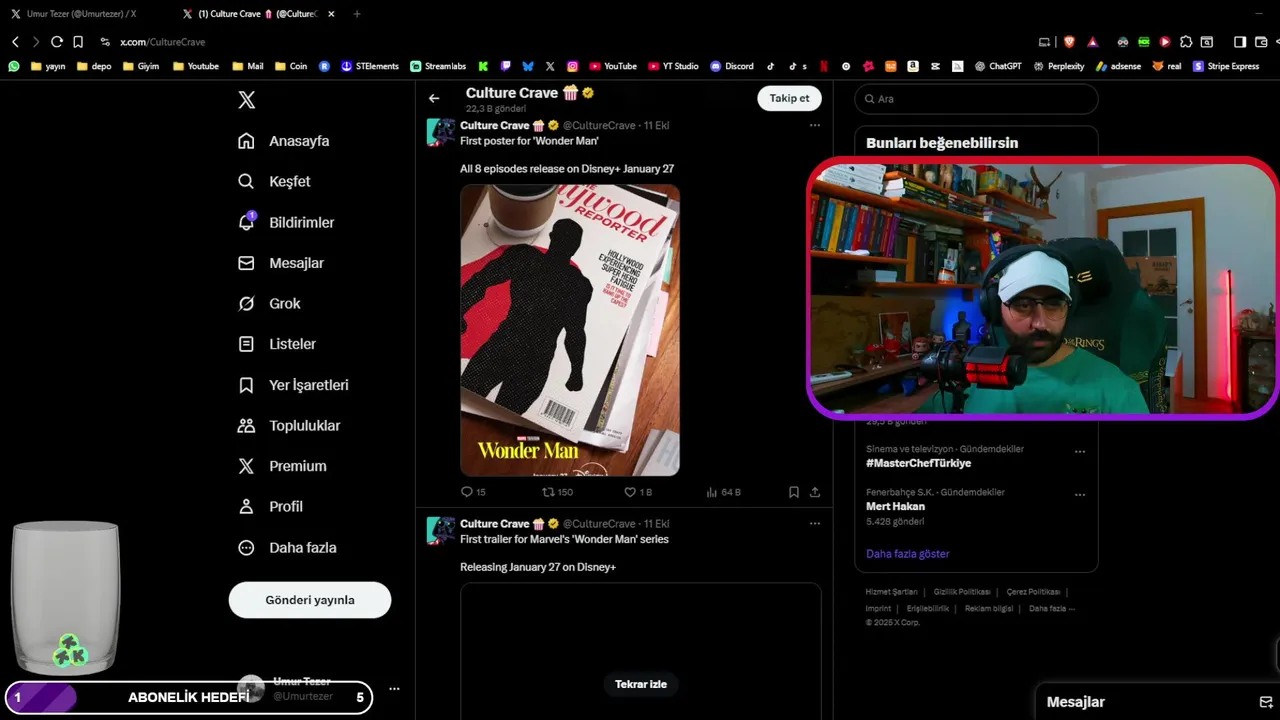Close the Culture Crave browser tab
Screen dimensions: 1280x720
pyautogui.click(x=331, y=14)
